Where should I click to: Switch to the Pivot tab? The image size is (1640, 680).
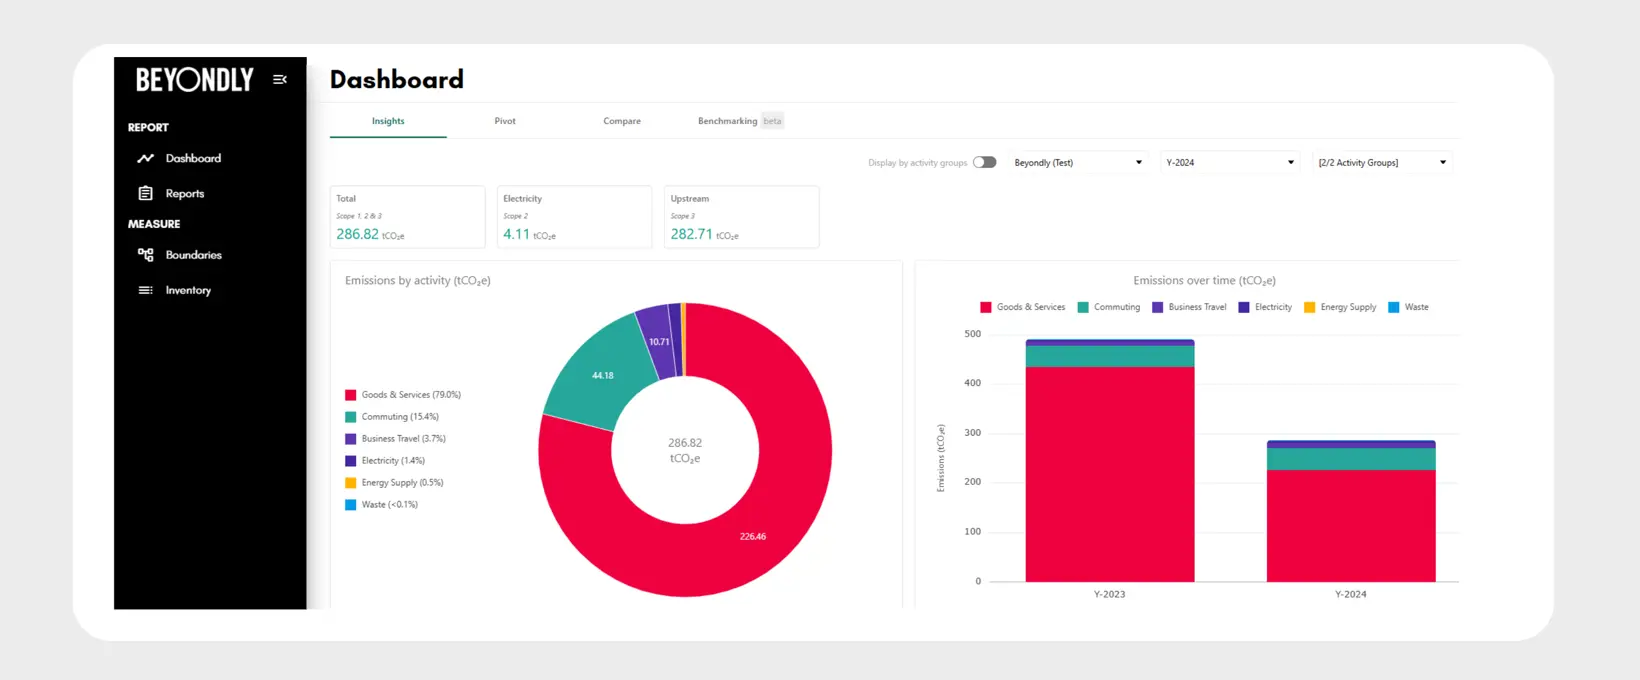505,121
